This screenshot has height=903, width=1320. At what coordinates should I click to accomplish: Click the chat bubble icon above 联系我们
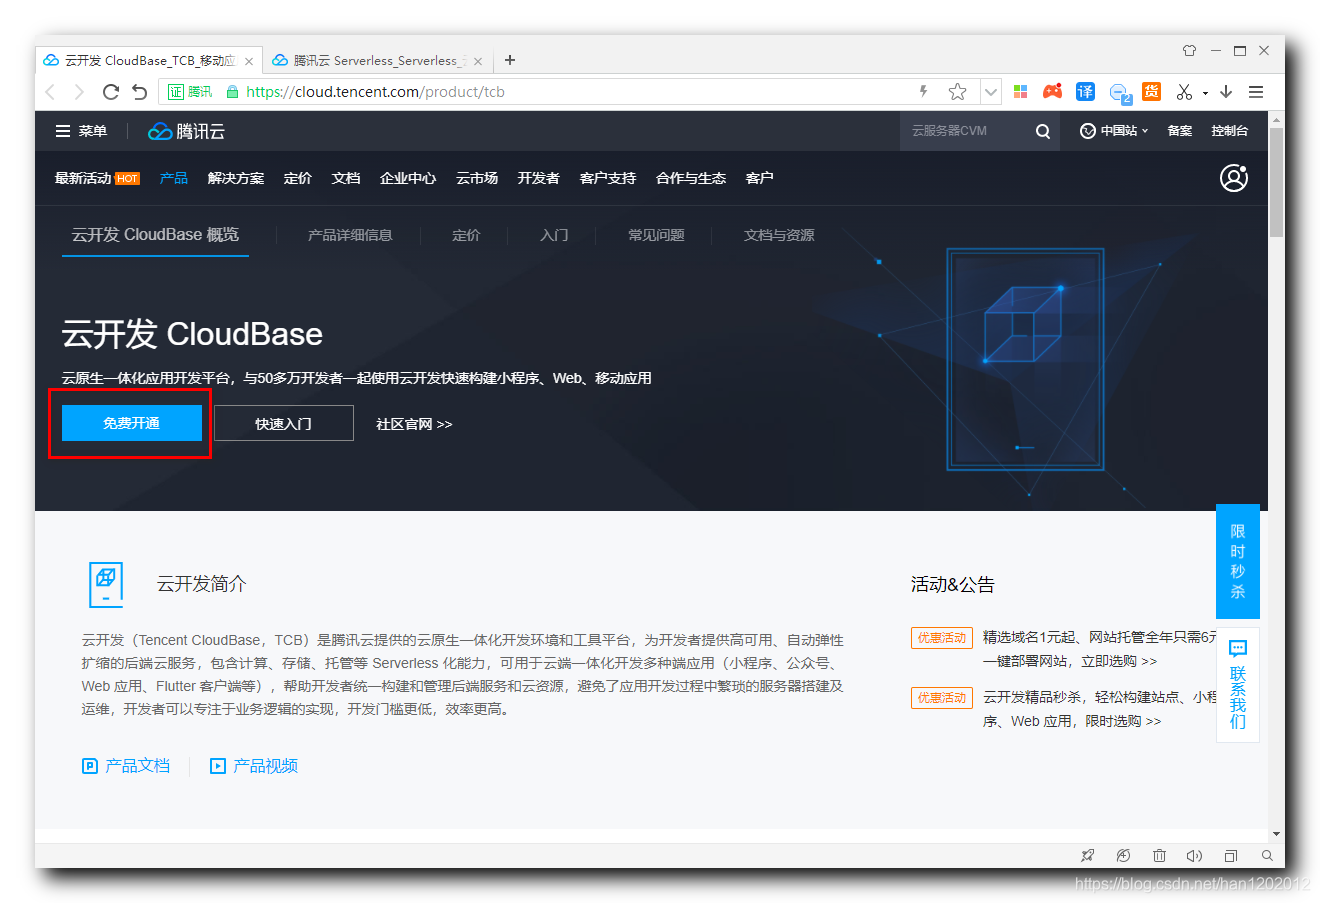pos(1238,648)
